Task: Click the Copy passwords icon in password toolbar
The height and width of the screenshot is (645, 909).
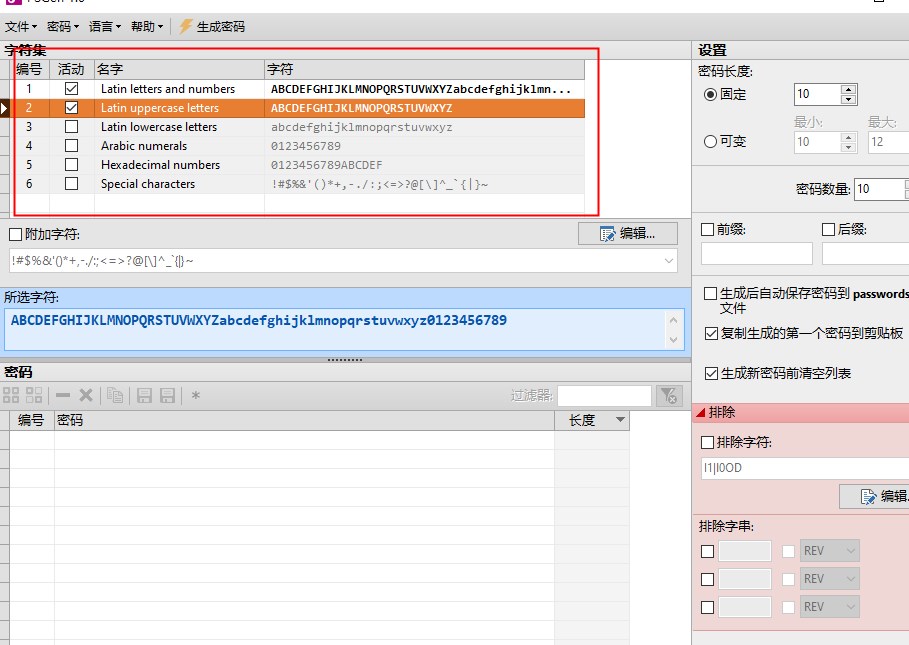Action: coord(113,394)
